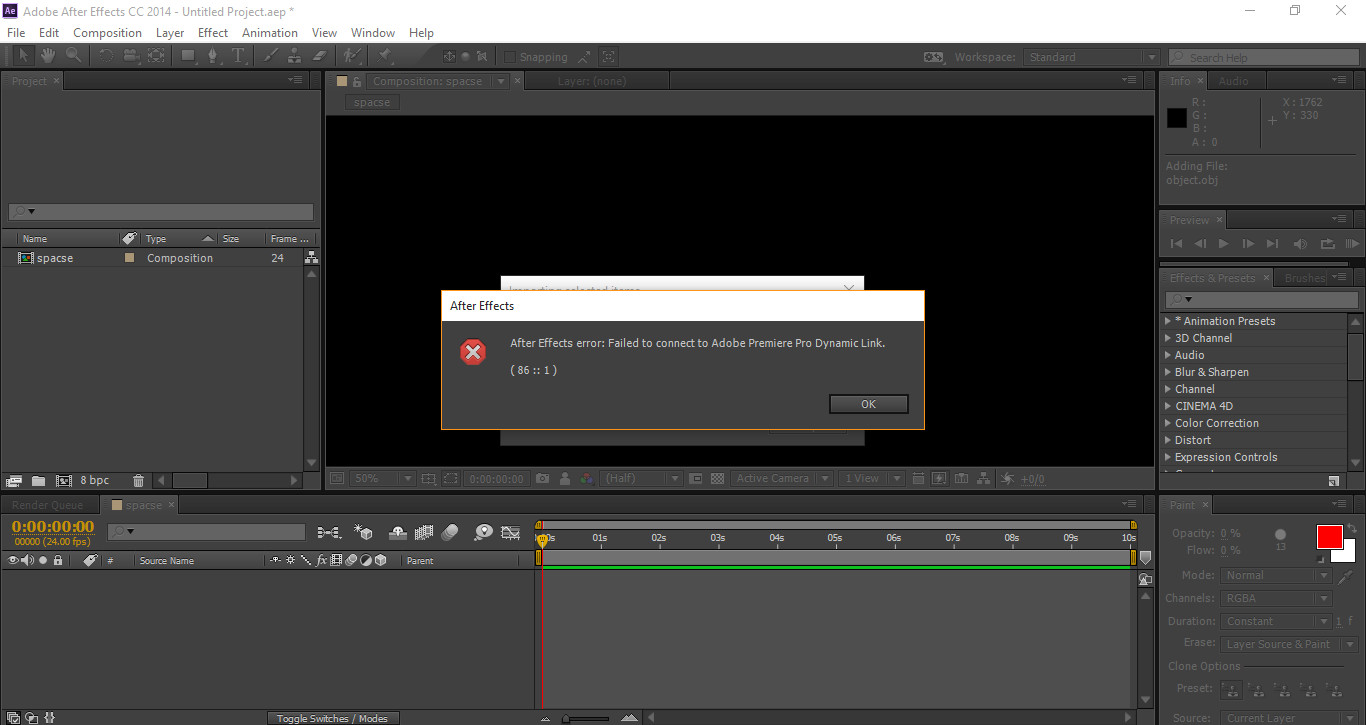This screenshot has width=1366, height=725.
Task: Click the red foreground color swatch
Action: (x=1329, y=536)
